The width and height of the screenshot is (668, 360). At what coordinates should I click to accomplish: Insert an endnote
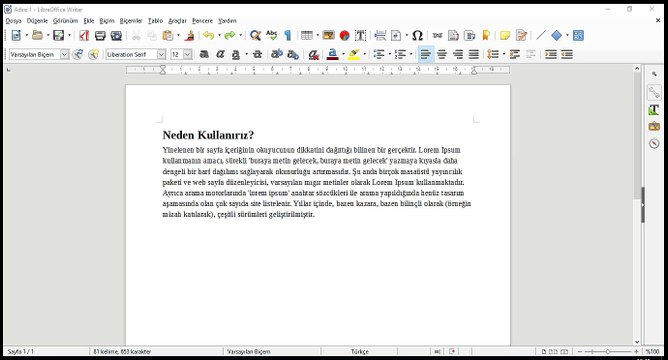[x=470, y=35]
